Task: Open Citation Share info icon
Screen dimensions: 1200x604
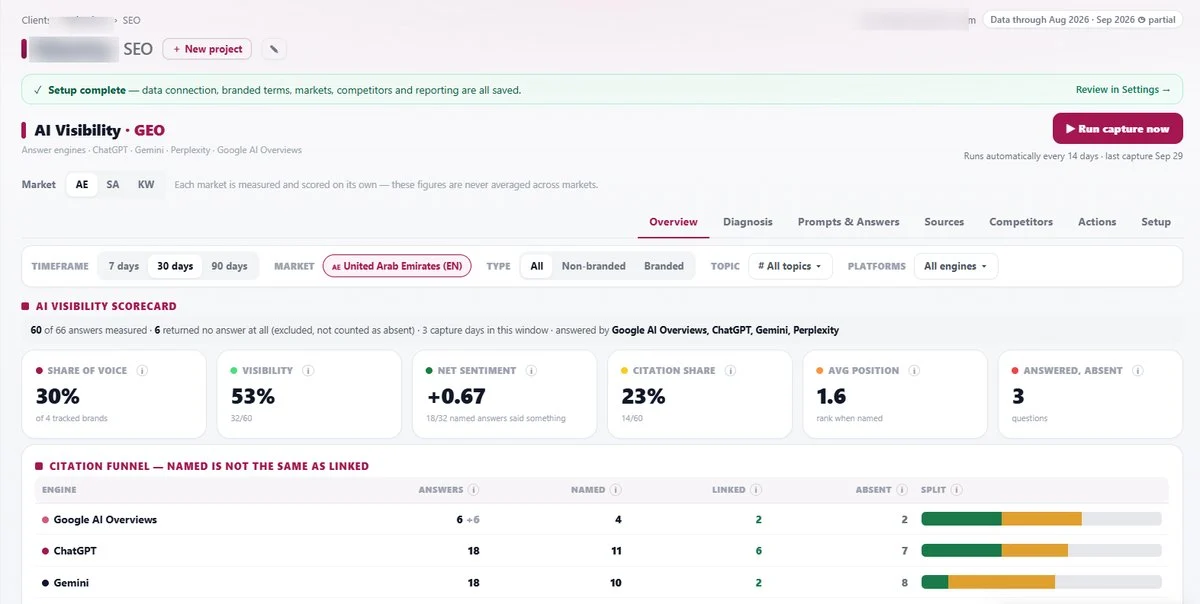Action: [x=730, y=370]
